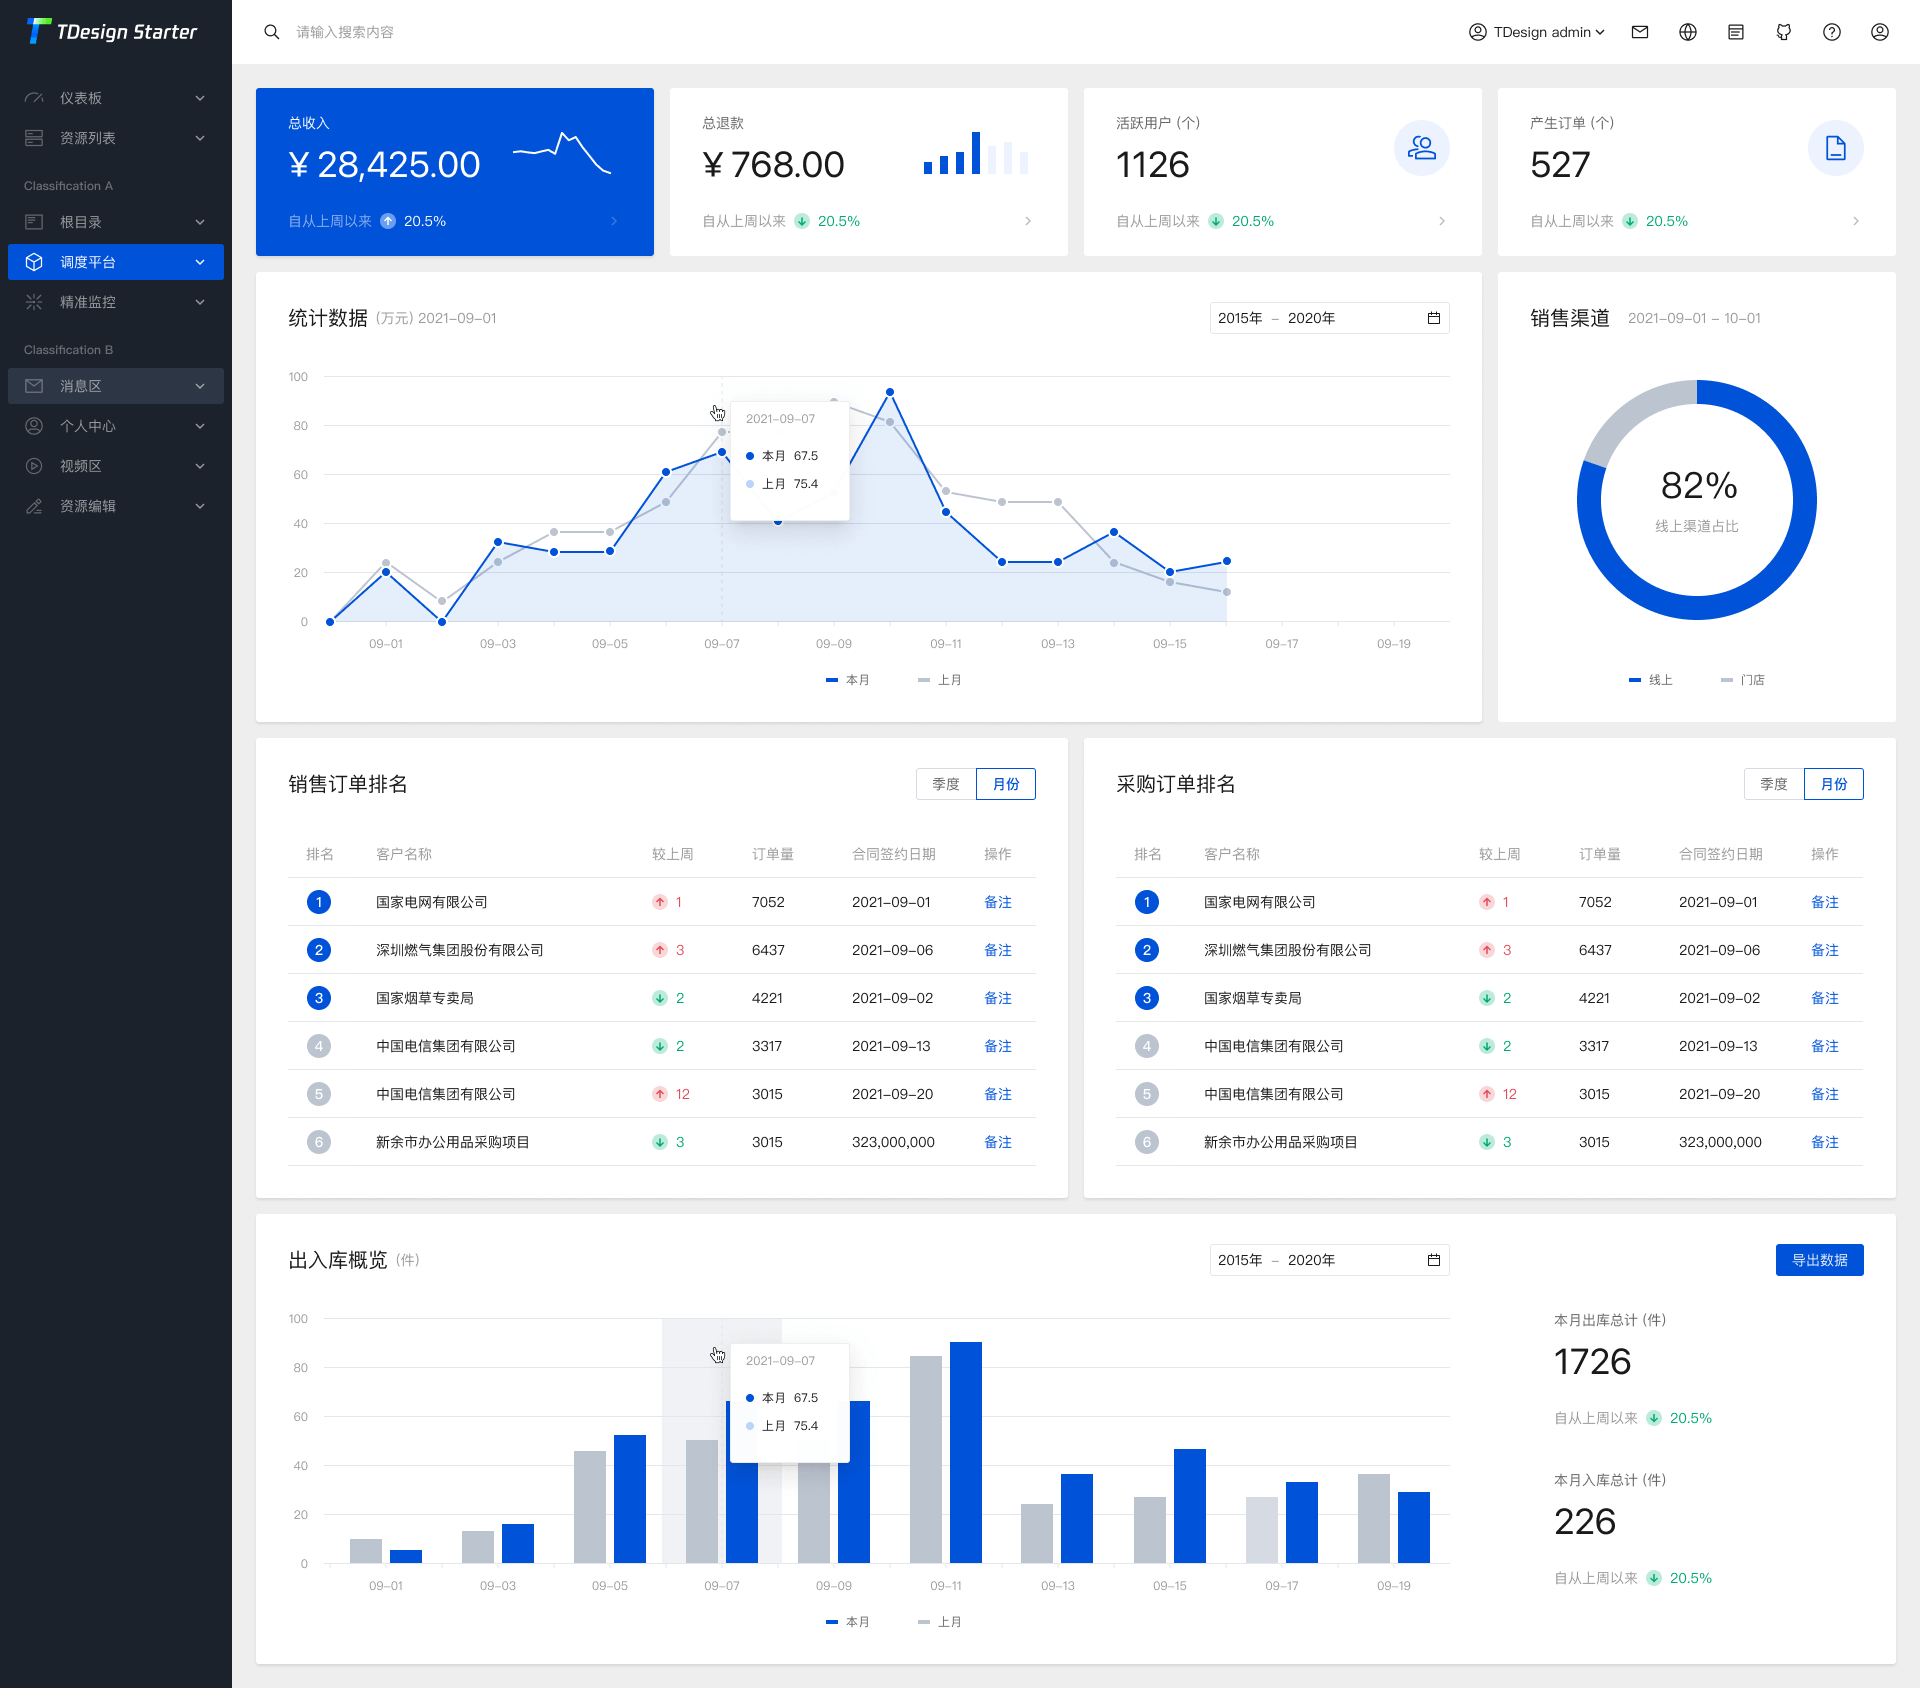Open the calendar icon in 出入库概览 panel
The image size is (1920, 1688).
pos(1434,1260)
